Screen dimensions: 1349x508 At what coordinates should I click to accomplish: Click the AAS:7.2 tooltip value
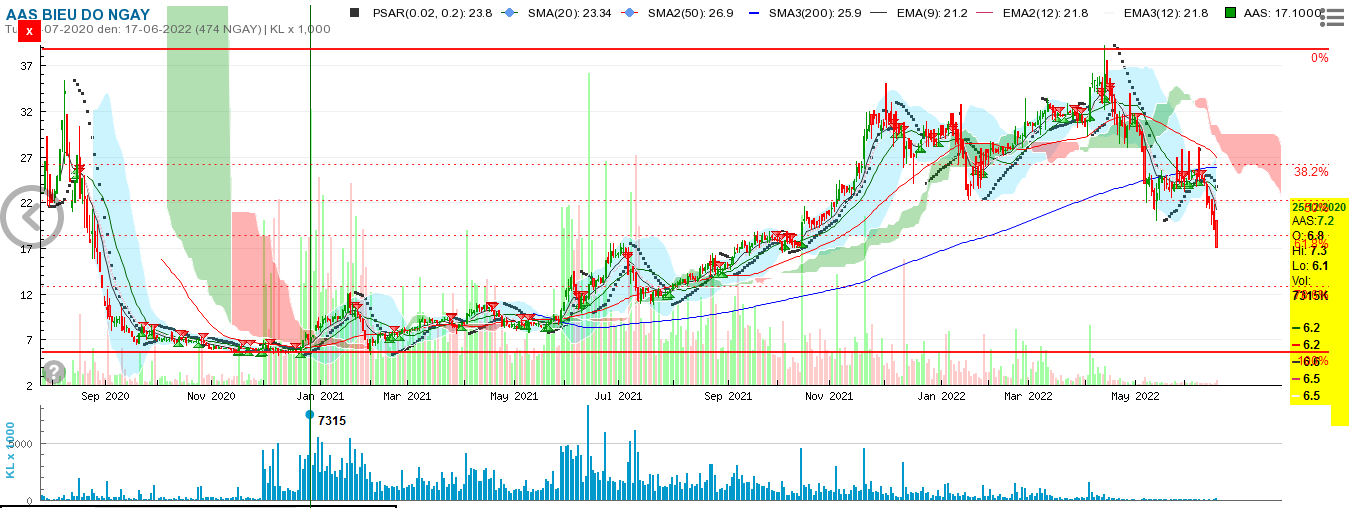[1314, 221]
